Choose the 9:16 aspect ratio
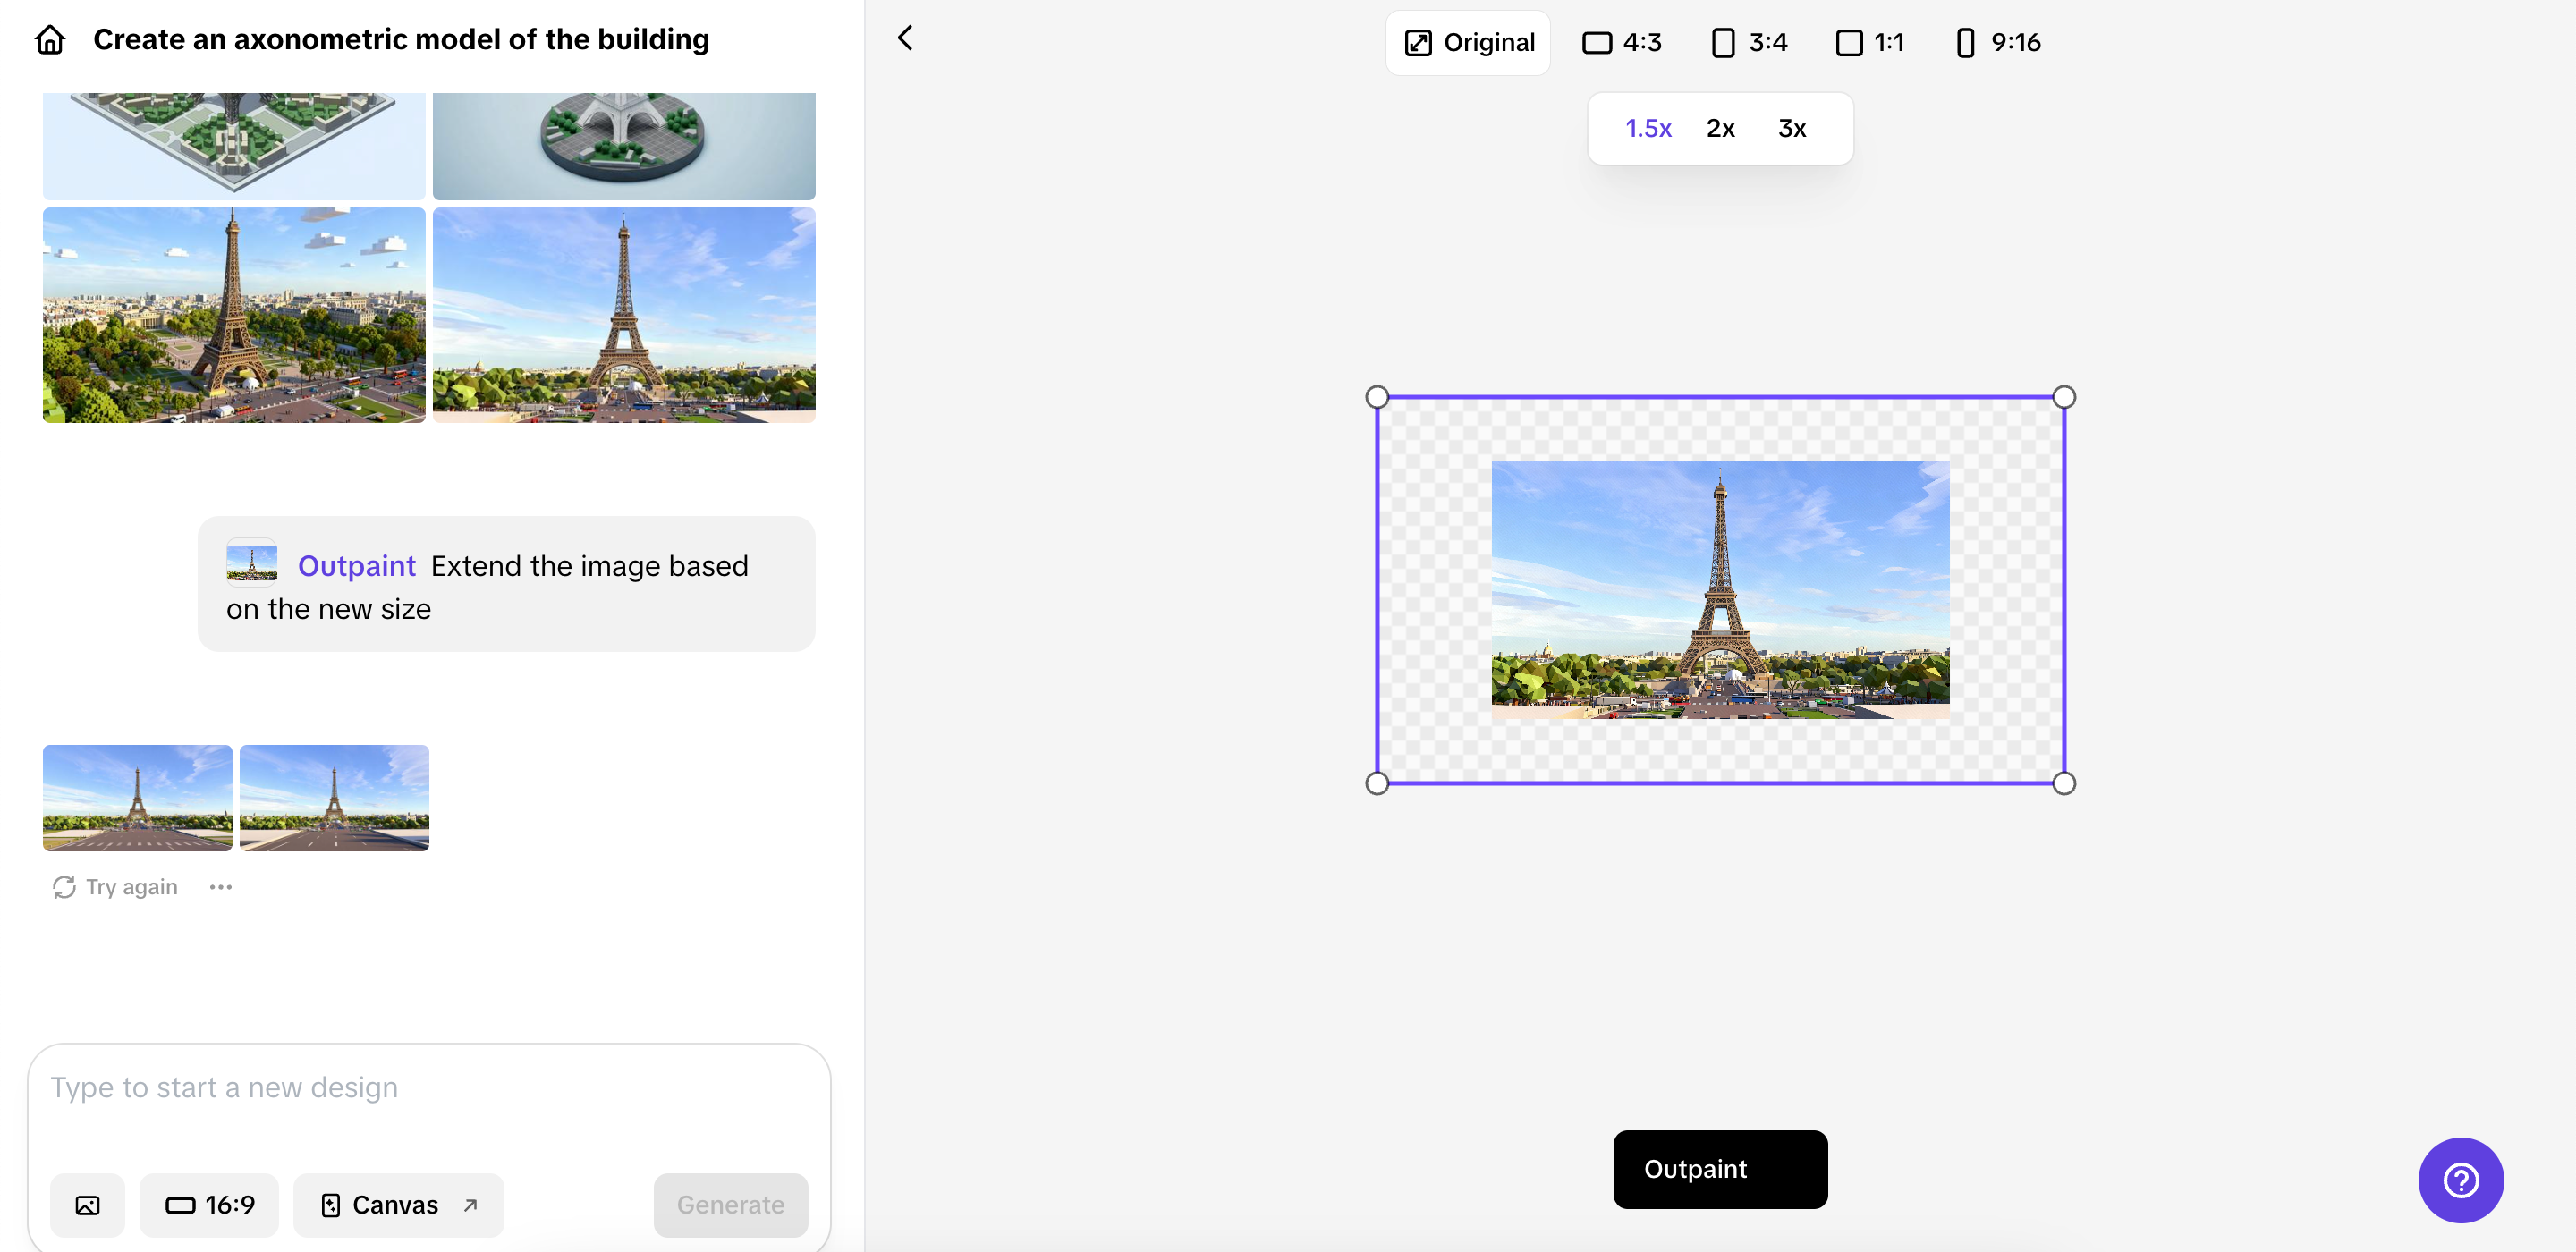 tap(1998, 43)
